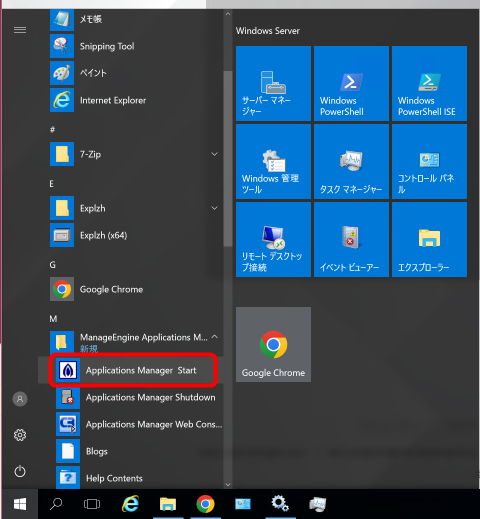
Task: Open the Control Panel tile
Action: pos(429,162)
